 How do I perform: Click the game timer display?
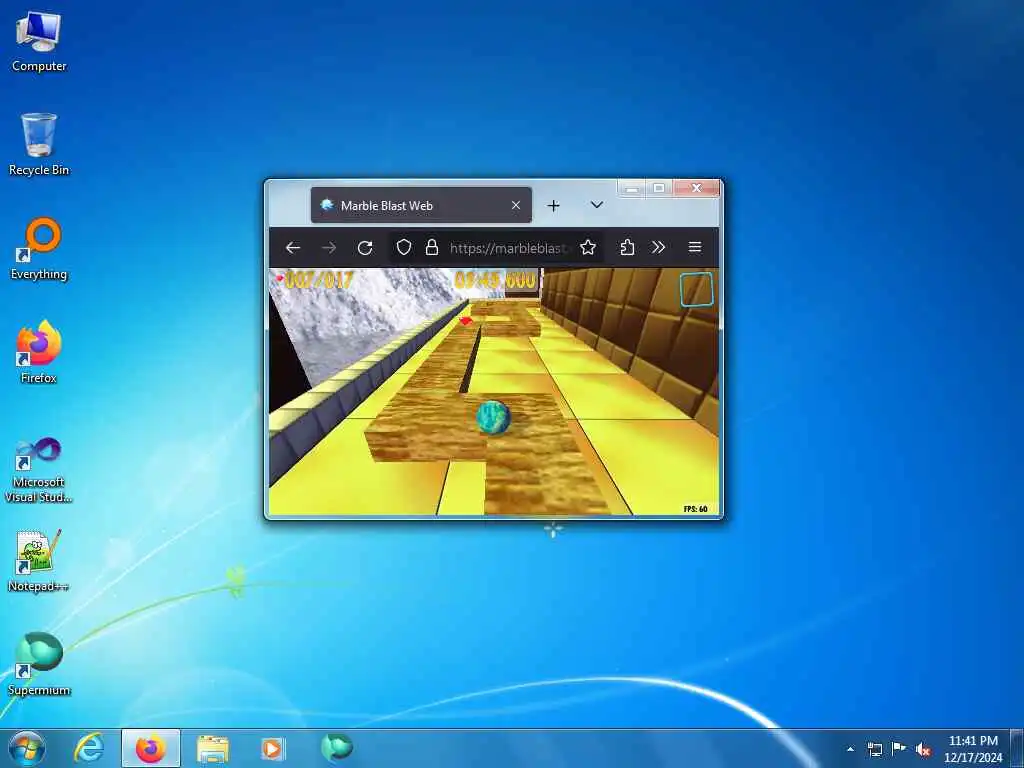tap(496, 280)
